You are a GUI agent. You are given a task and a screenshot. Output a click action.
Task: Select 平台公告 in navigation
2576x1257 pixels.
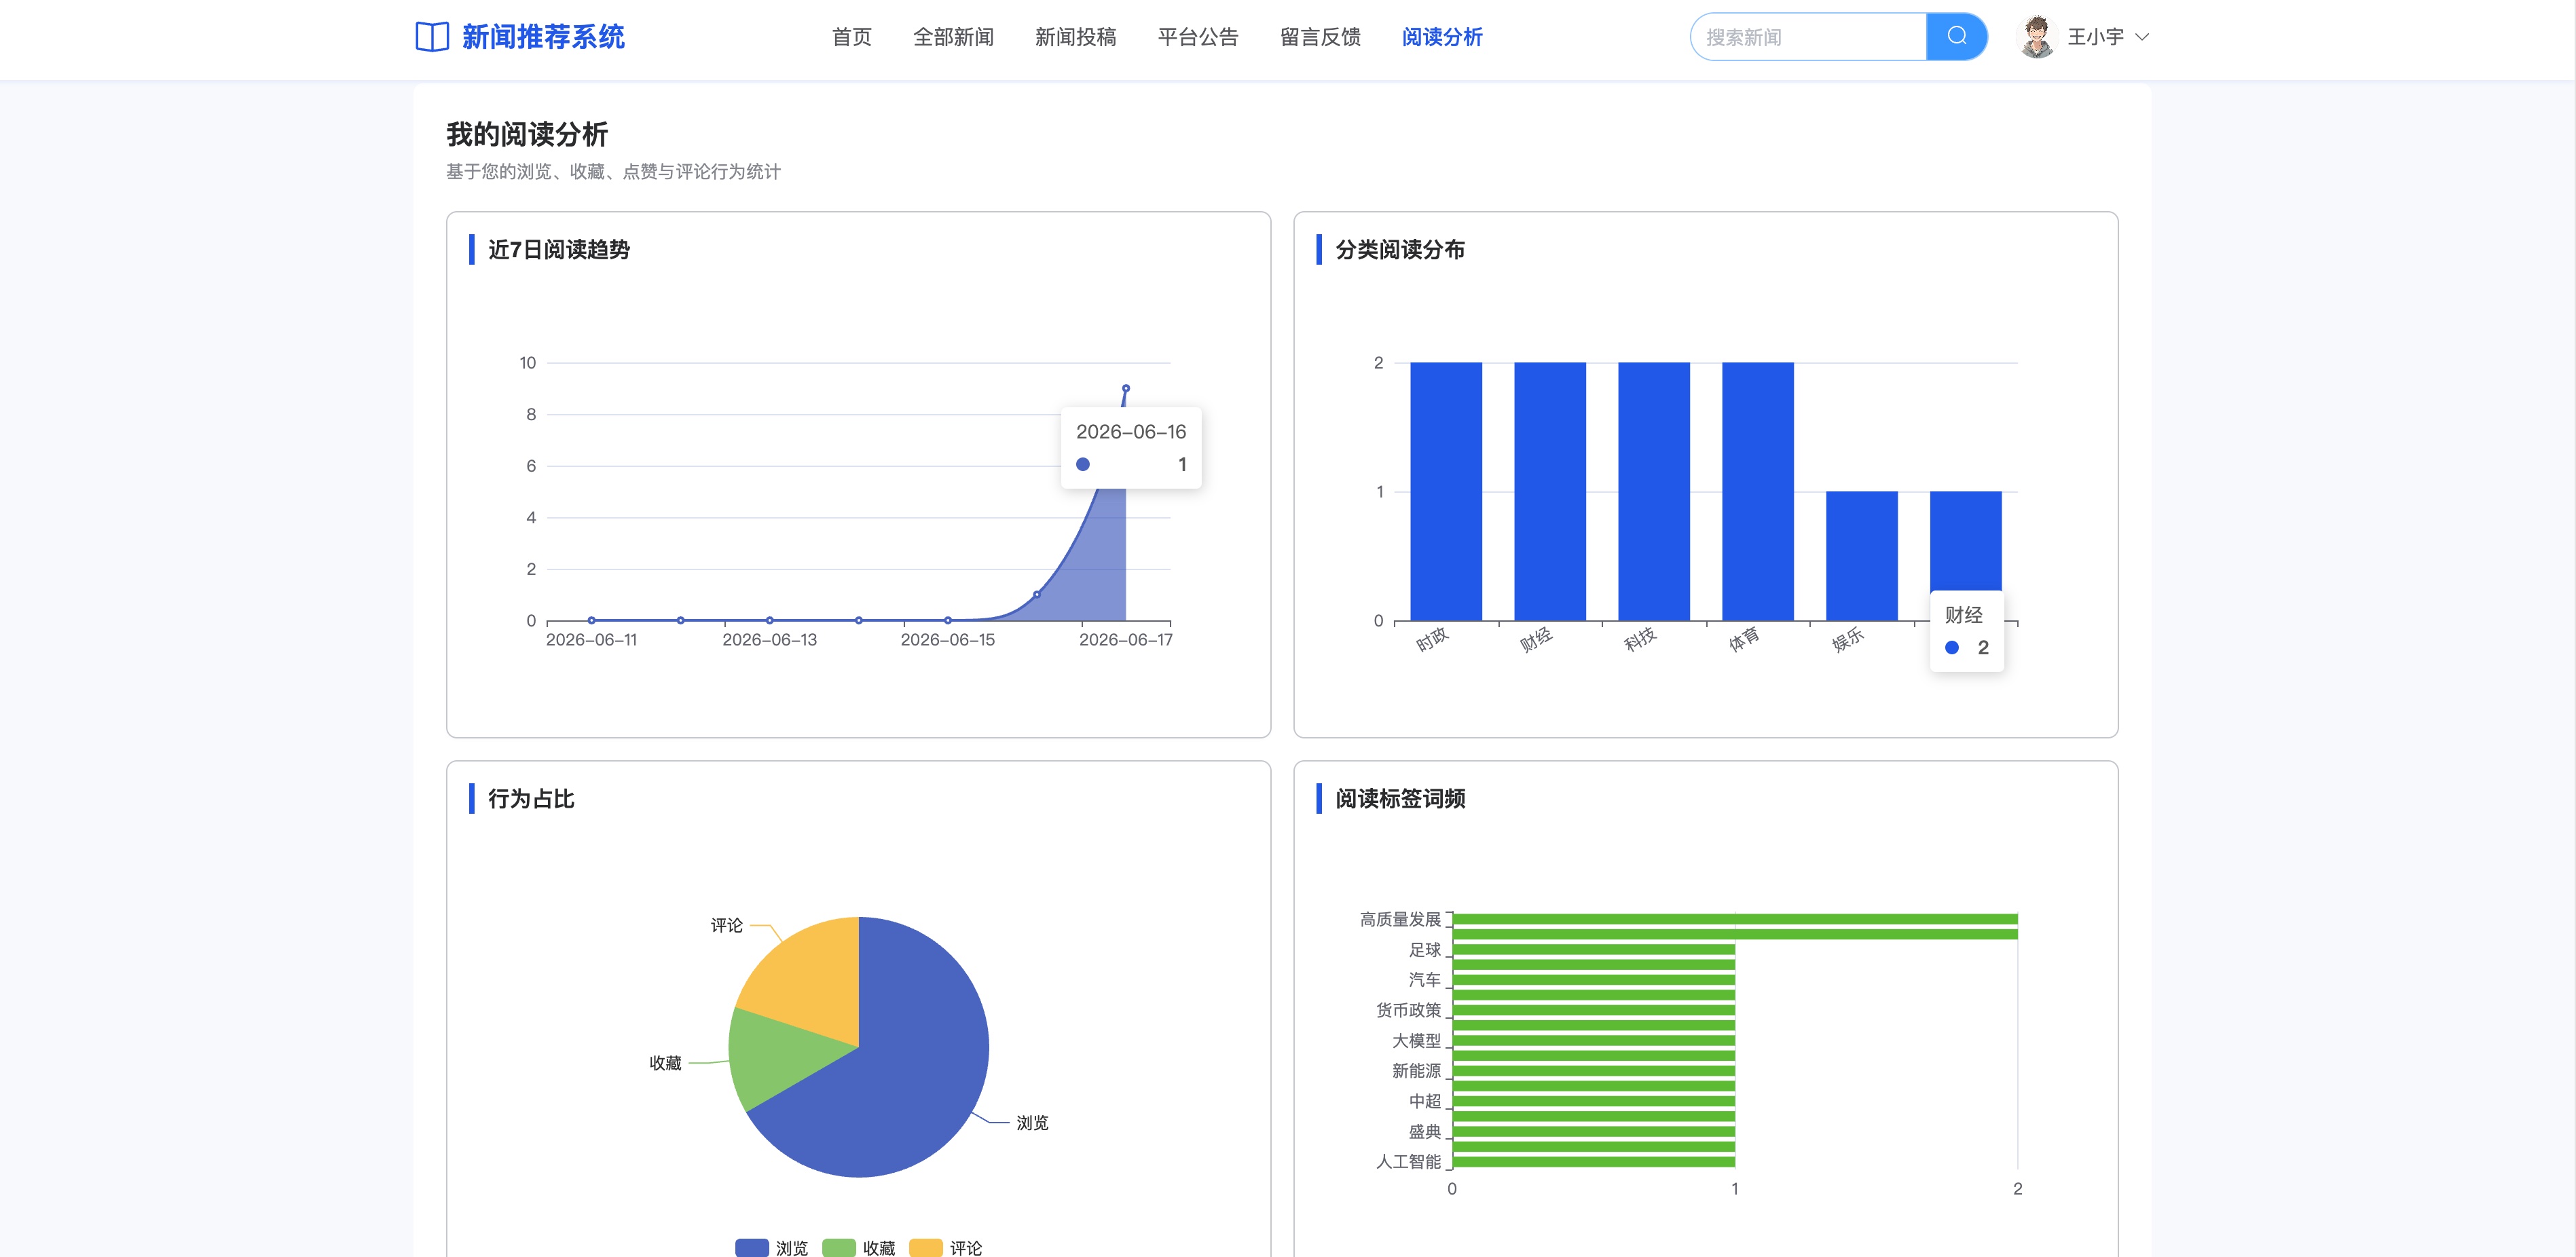[x=1198, y=37]
